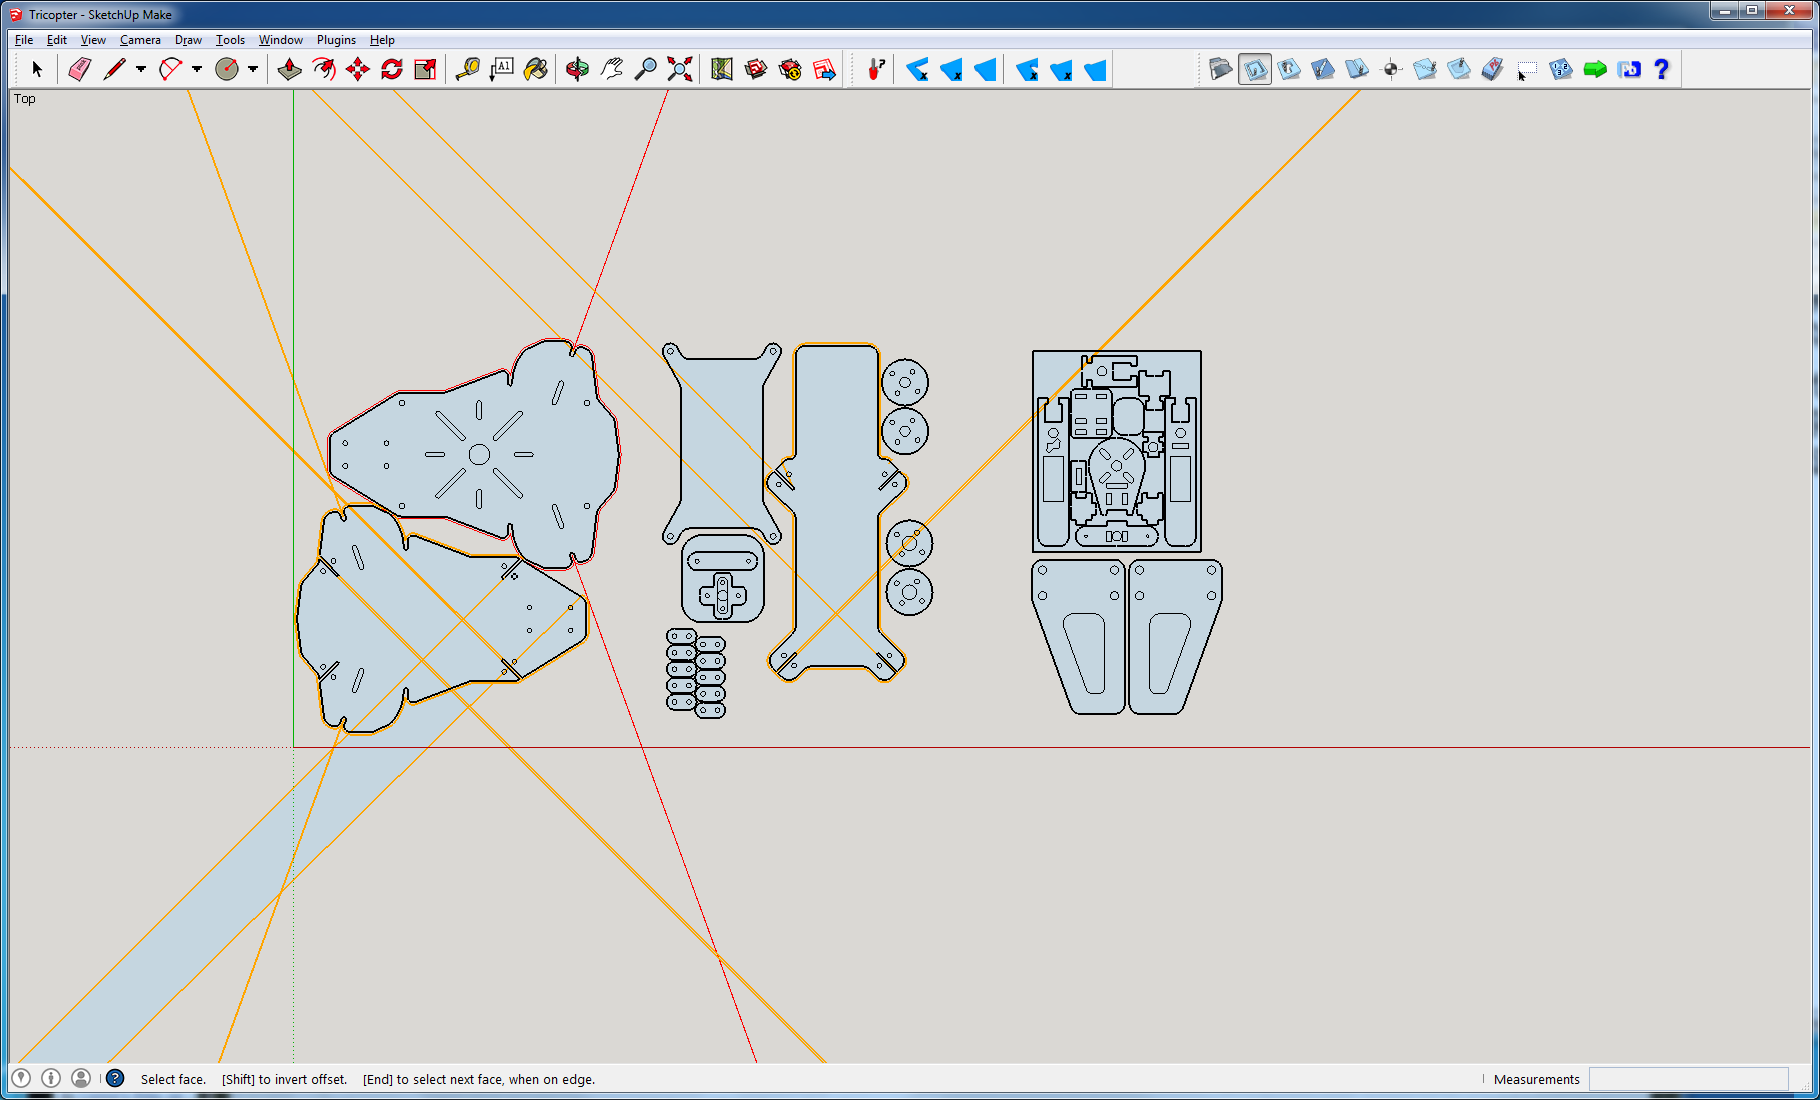
Task: Expand the Line tool dropdown arrow
Action: pyautogui.click(x=141, y=69)
